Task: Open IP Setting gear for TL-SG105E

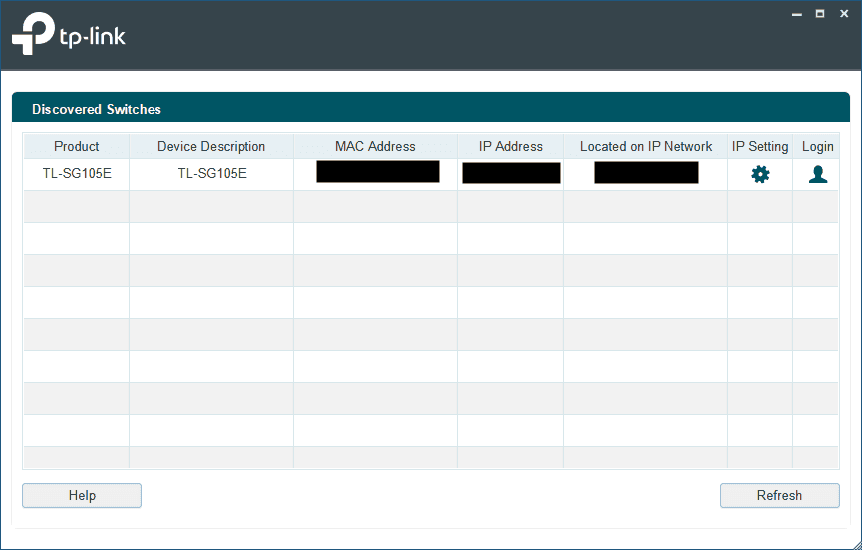Action: pyautogui.click(x=760, y=174)
